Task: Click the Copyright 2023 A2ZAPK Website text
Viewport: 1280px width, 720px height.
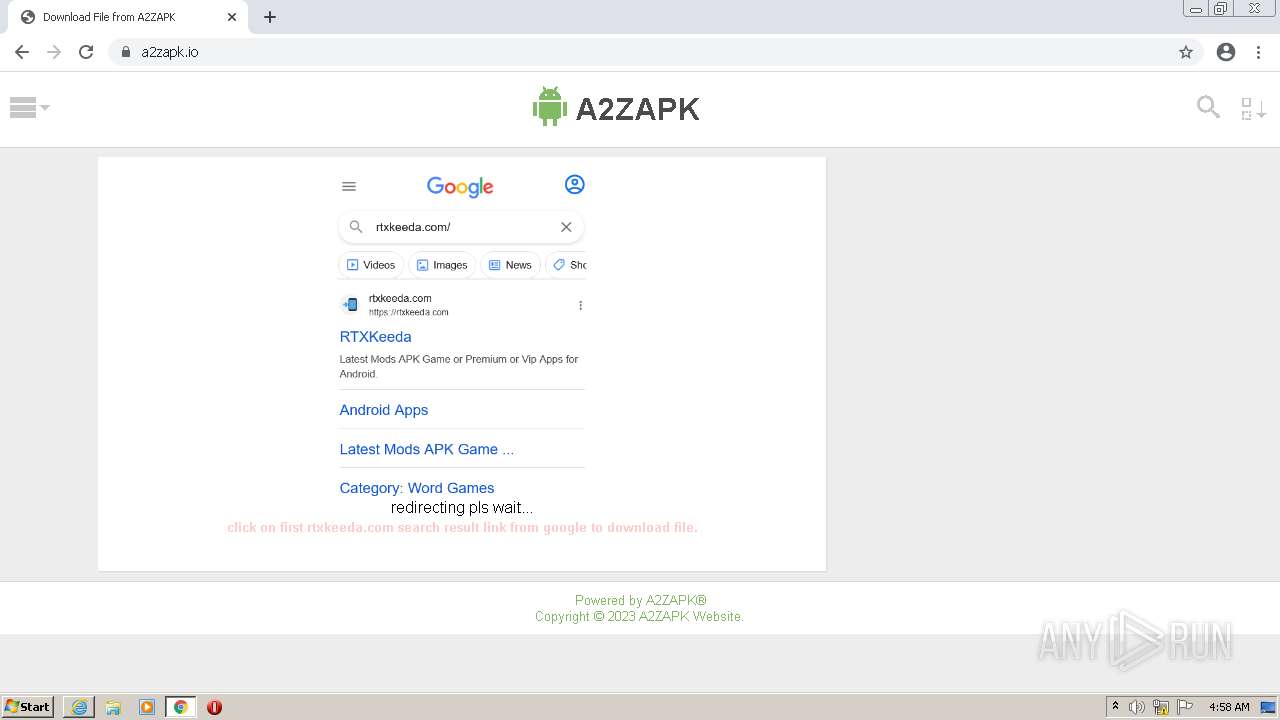Action: pyautogui.click(x=639, y=616)
